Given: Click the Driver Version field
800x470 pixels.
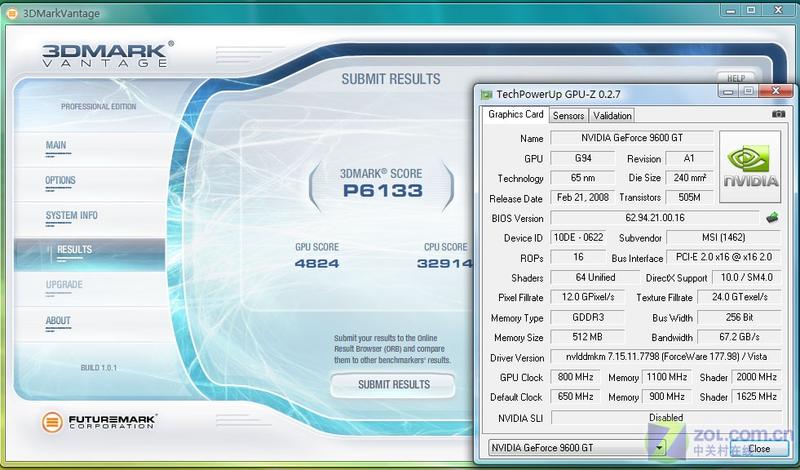Looking at the screenshot, I should (x=666, y=357).
